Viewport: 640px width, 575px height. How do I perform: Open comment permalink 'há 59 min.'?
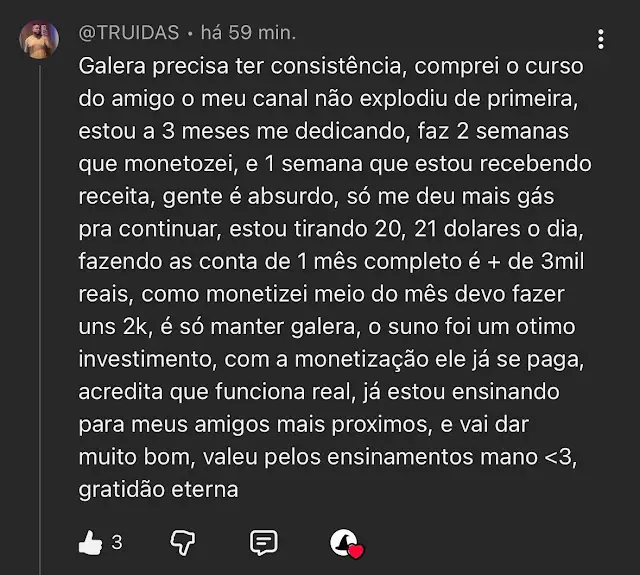point(248,33)
